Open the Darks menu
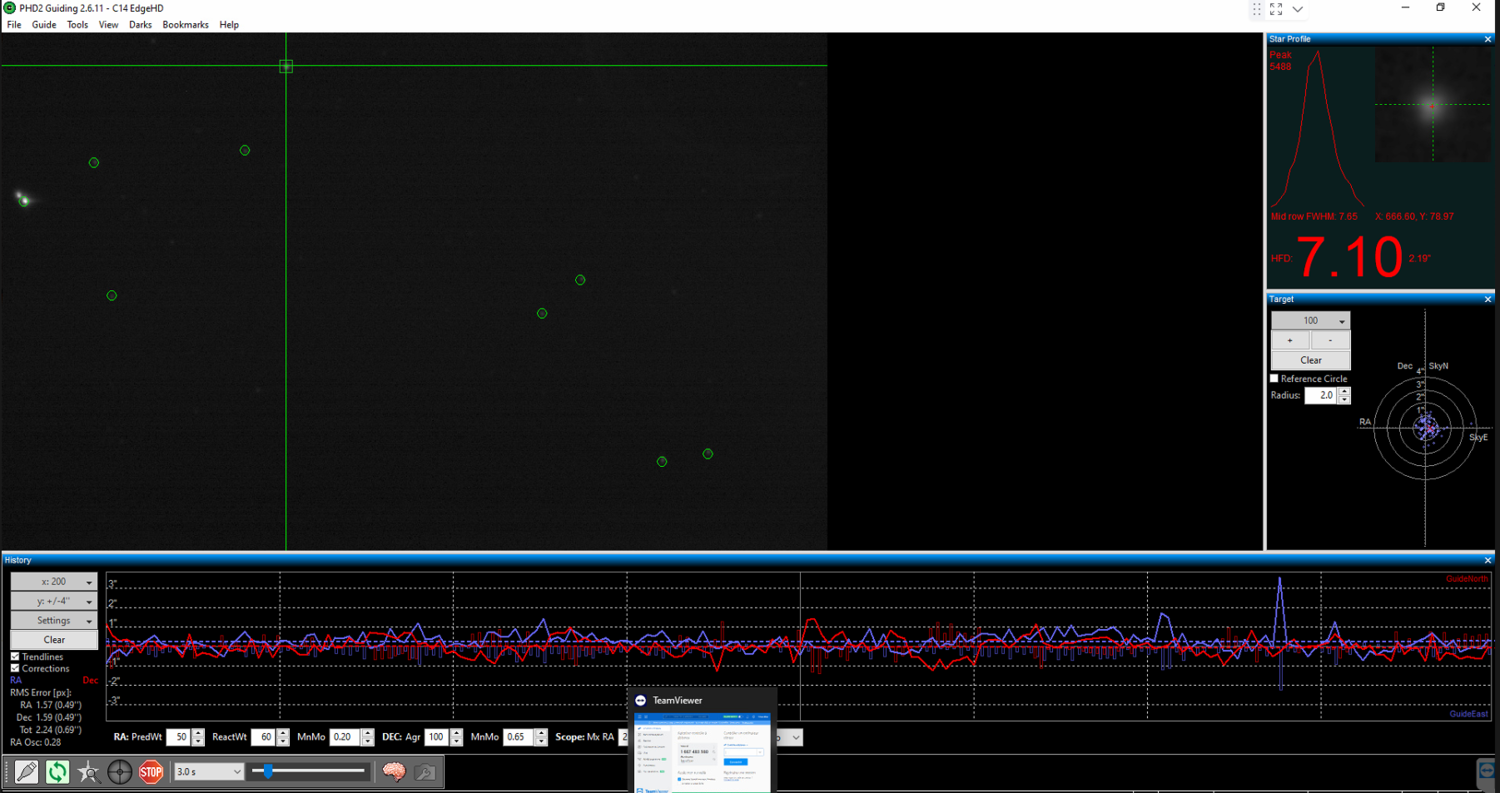The width and height of the screenshot is (1500, 793). click(x=140, y=25)
